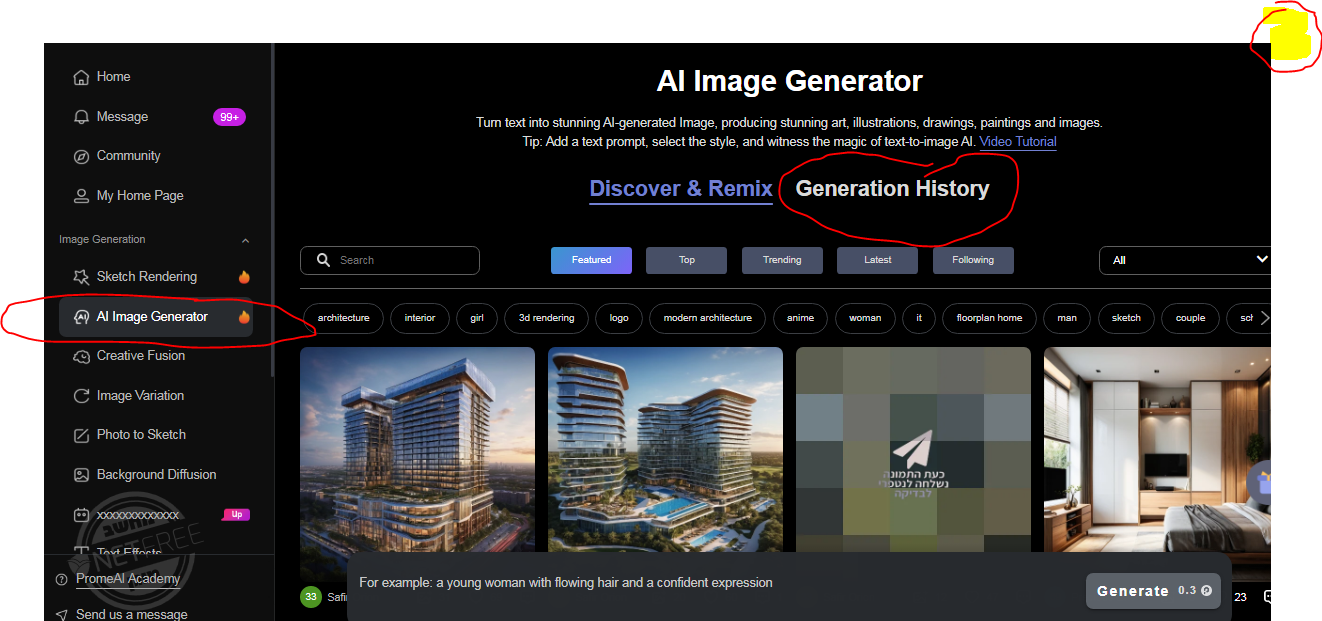Screen dimensions: 1322x621
Task: Click the PromeAI Academy question icon
Action: pos(62,580)
